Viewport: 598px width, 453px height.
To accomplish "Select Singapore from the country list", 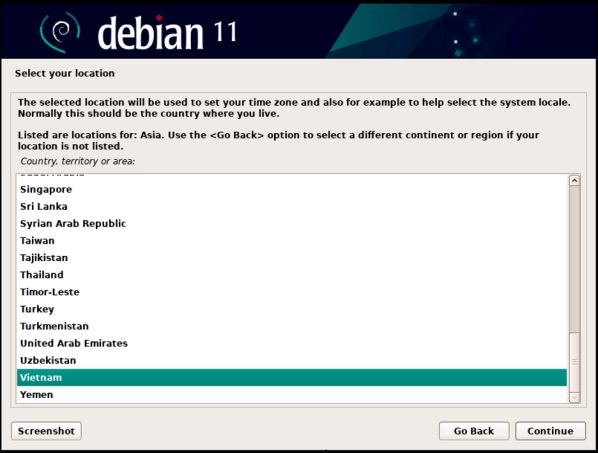I will [292, 189].
